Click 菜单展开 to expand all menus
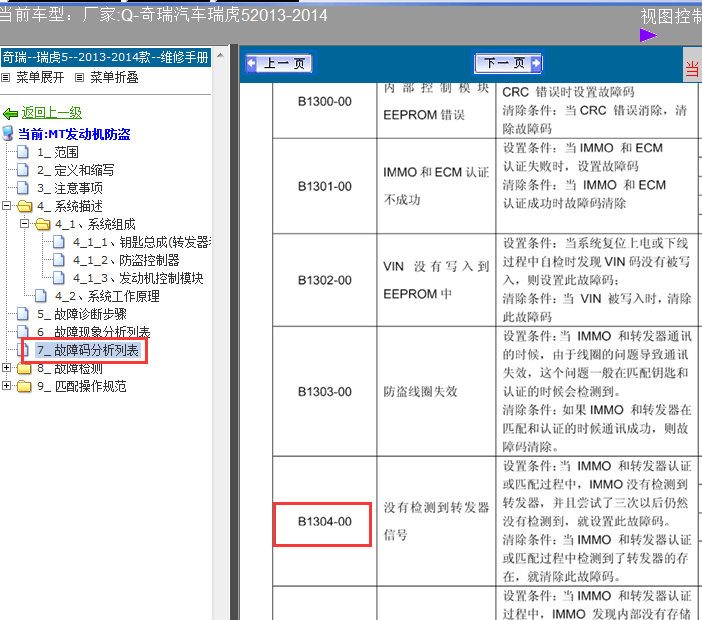Viewport: 702px width, 620px height. pyautogui.click(x=40, y=77)
